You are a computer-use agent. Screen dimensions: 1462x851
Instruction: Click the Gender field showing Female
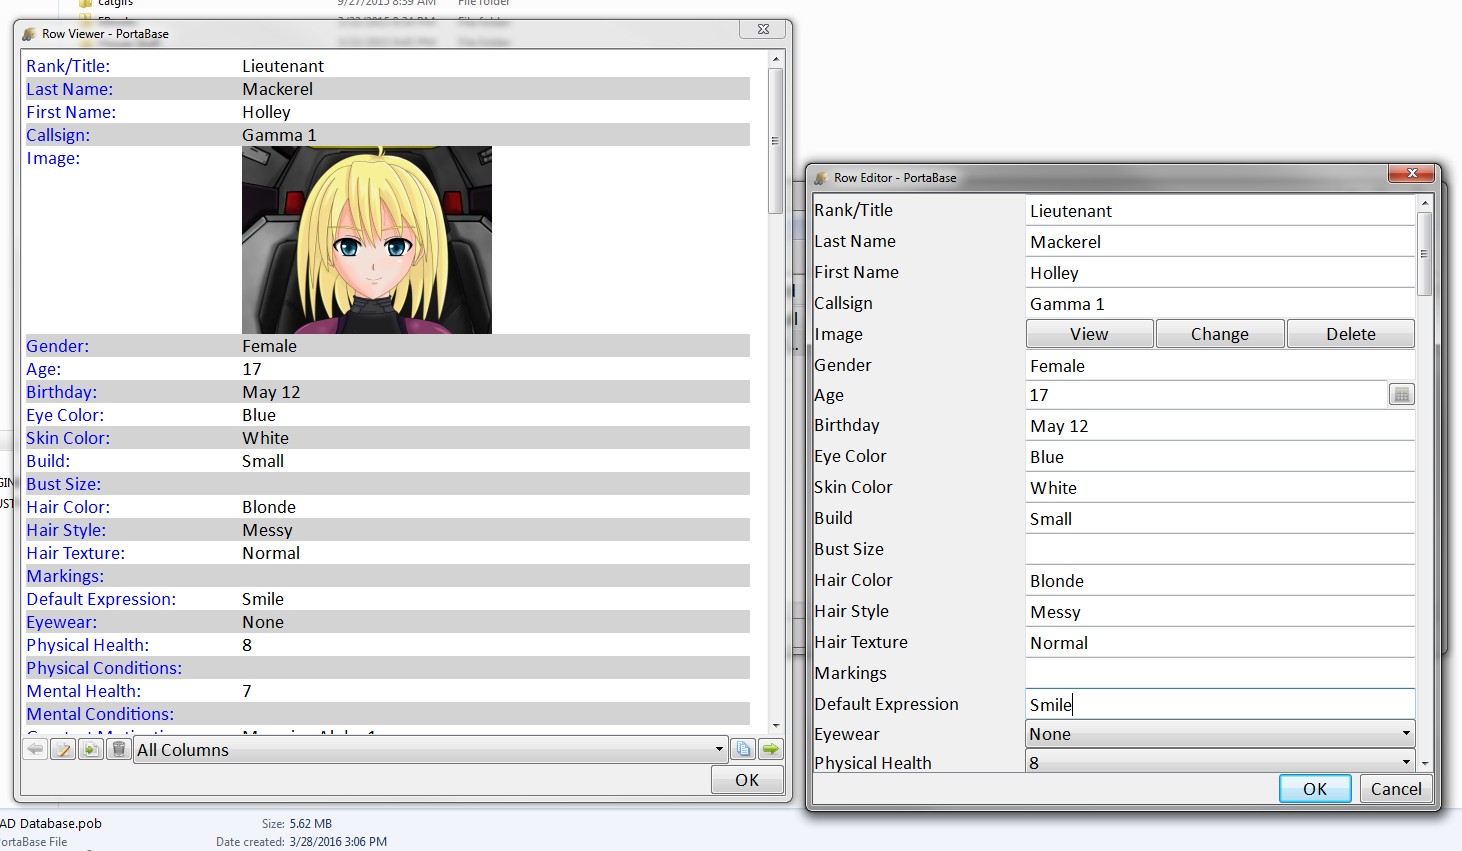[x=1220, y=366]
